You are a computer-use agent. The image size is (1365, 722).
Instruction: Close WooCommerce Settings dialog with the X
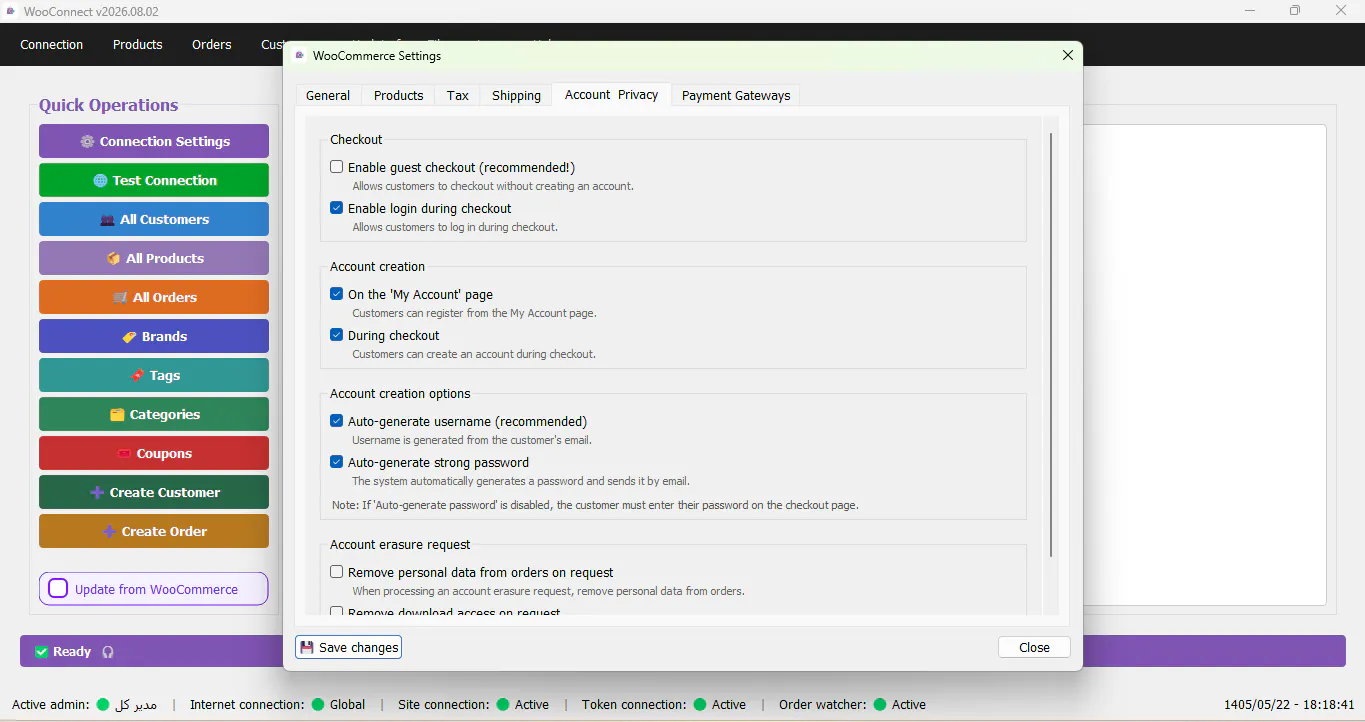click(x=1068, y=56)
